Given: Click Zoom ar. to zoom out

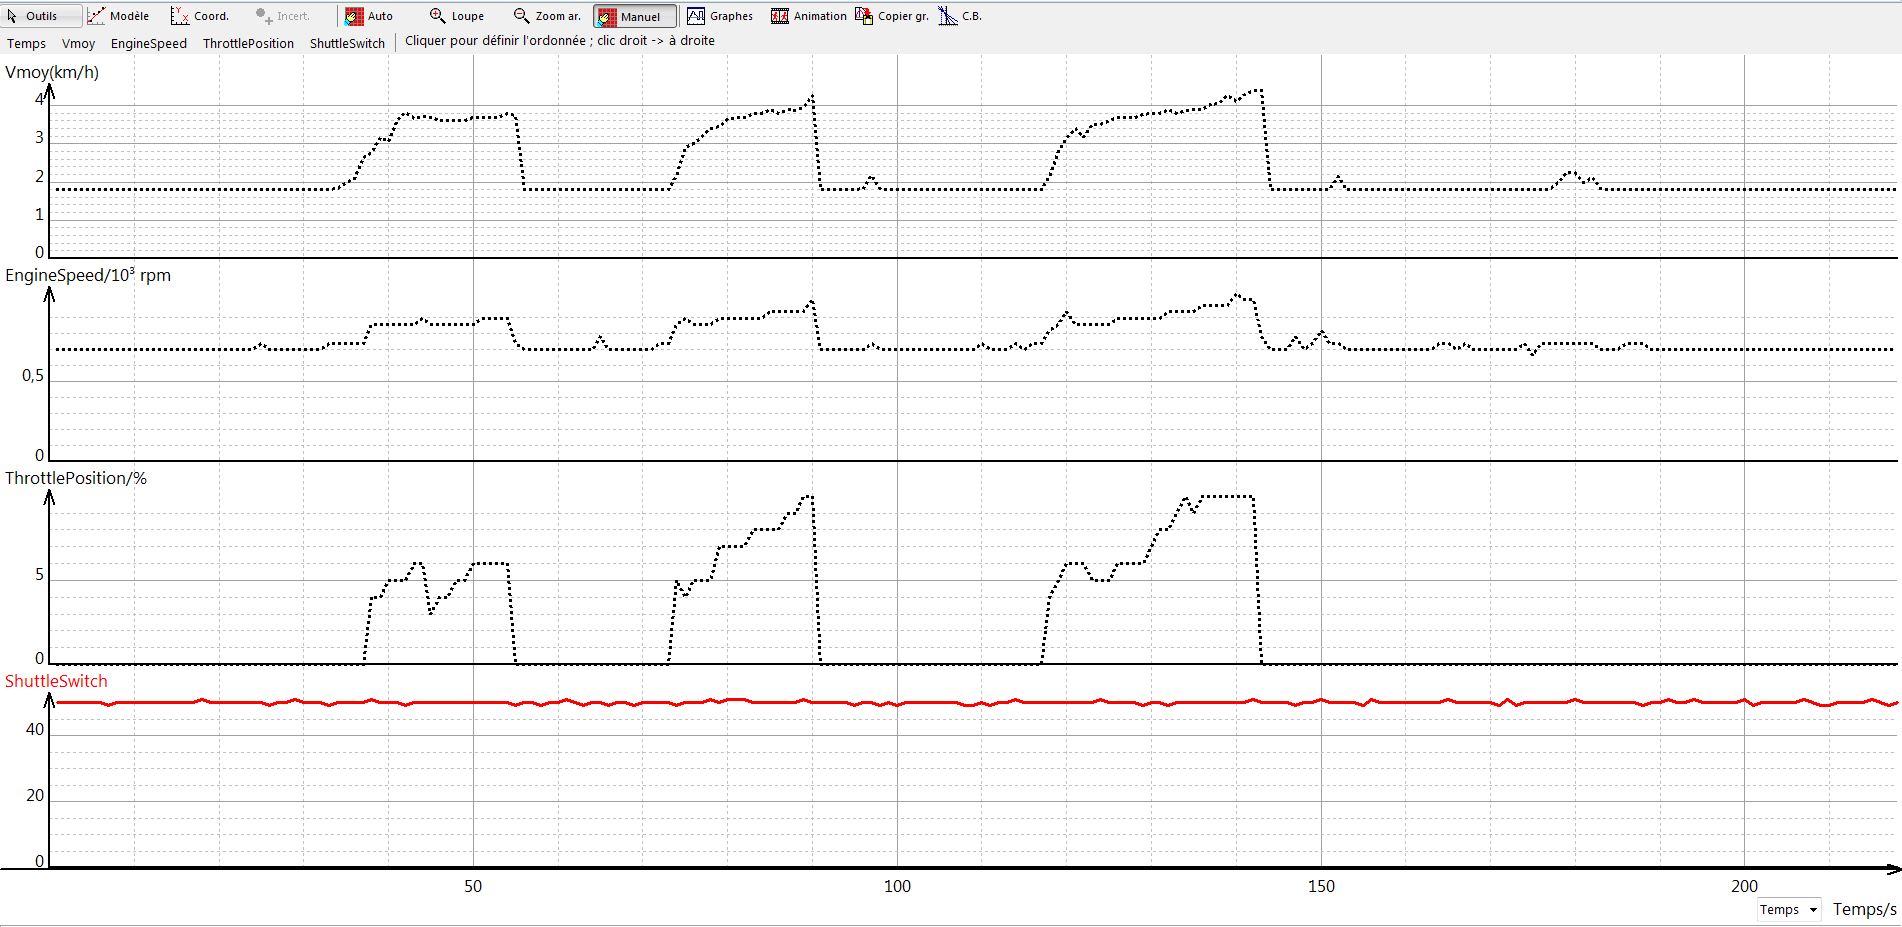Looking at the screenshot, I should coord(546,16).
